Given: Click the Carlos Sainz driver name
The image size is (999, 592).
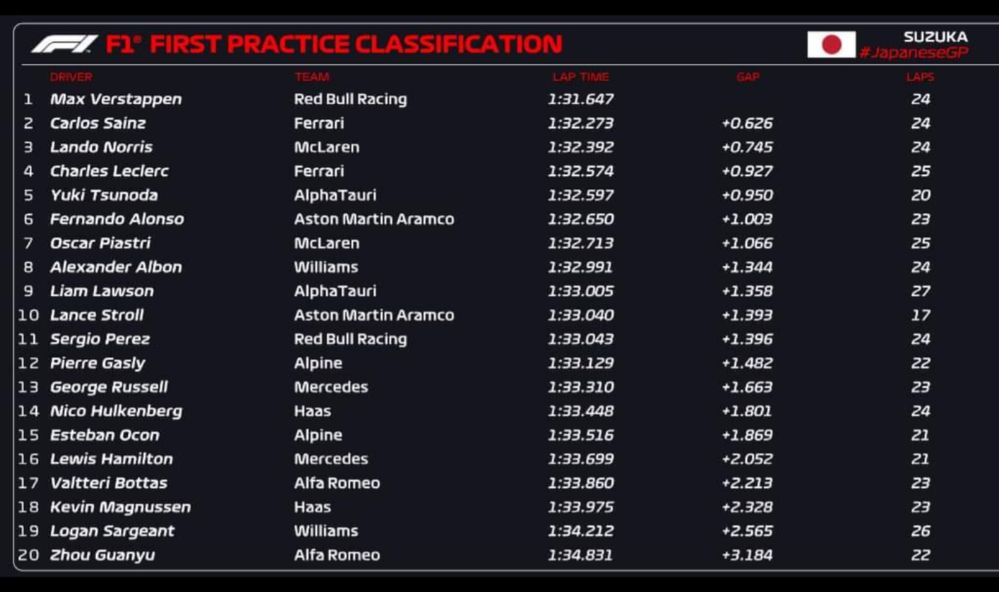Looking at the screenshot, I should (x=98, y=123).
